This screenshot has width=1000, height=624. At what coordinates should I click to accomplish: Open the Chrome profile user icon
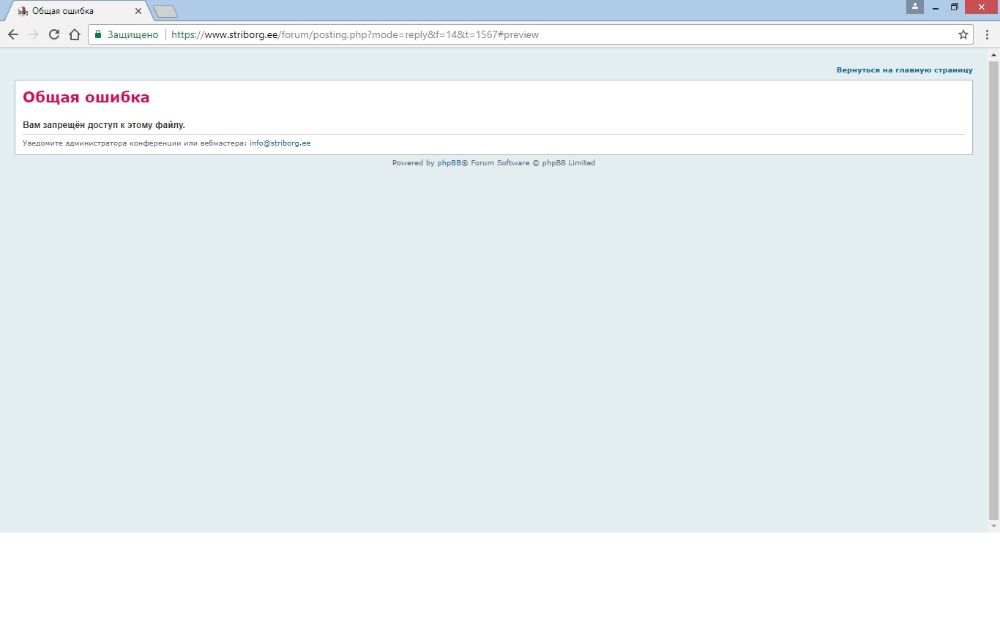point(914,7)
